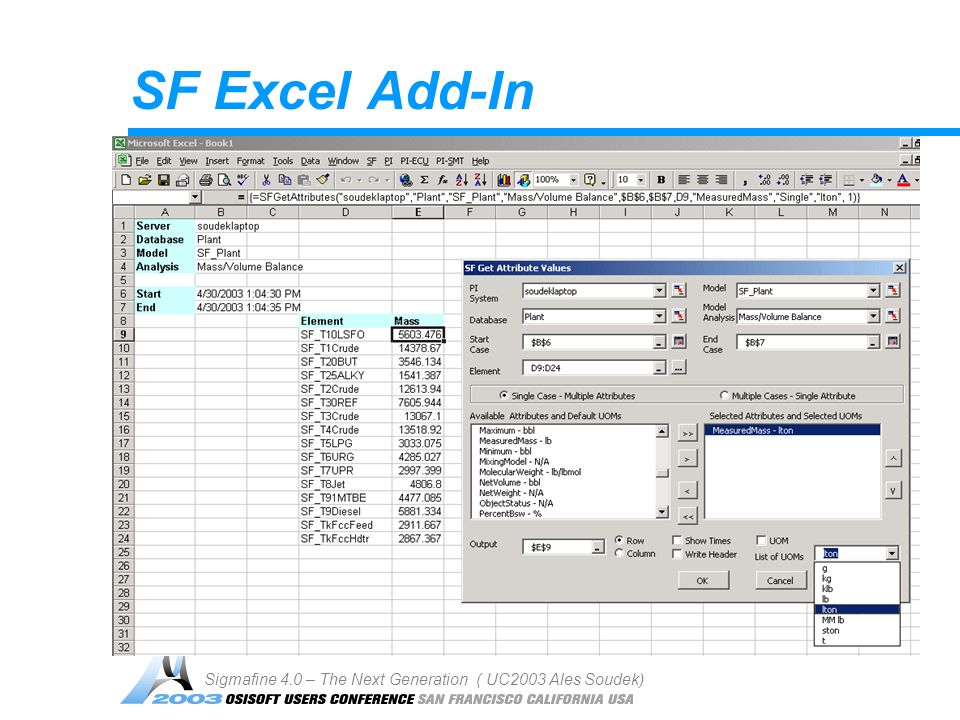The height and width of the screenshot is (720, 960).
Task: Click the Format Painter brush icon
Action: tap(323, 179)
